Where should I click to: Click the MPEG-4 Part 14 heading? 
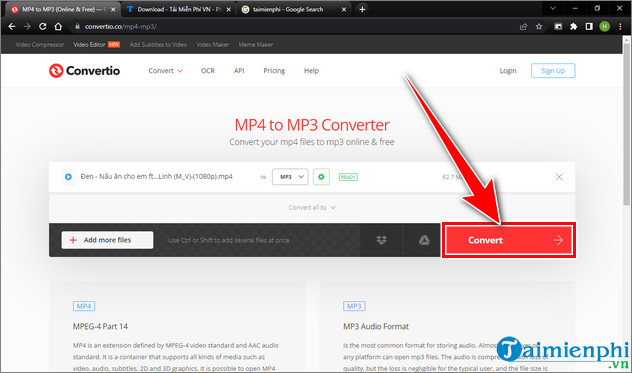point(100,326)
